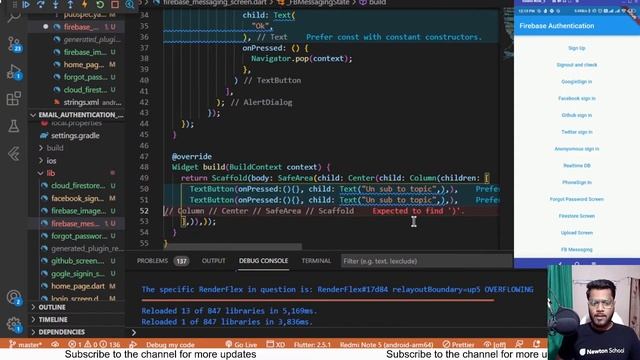Image resolution: width=640 pixels, height=360 pixels.
Task: Tap Upload Screen on the emulator
Action: pyautogui.click(x=577, y=233)
